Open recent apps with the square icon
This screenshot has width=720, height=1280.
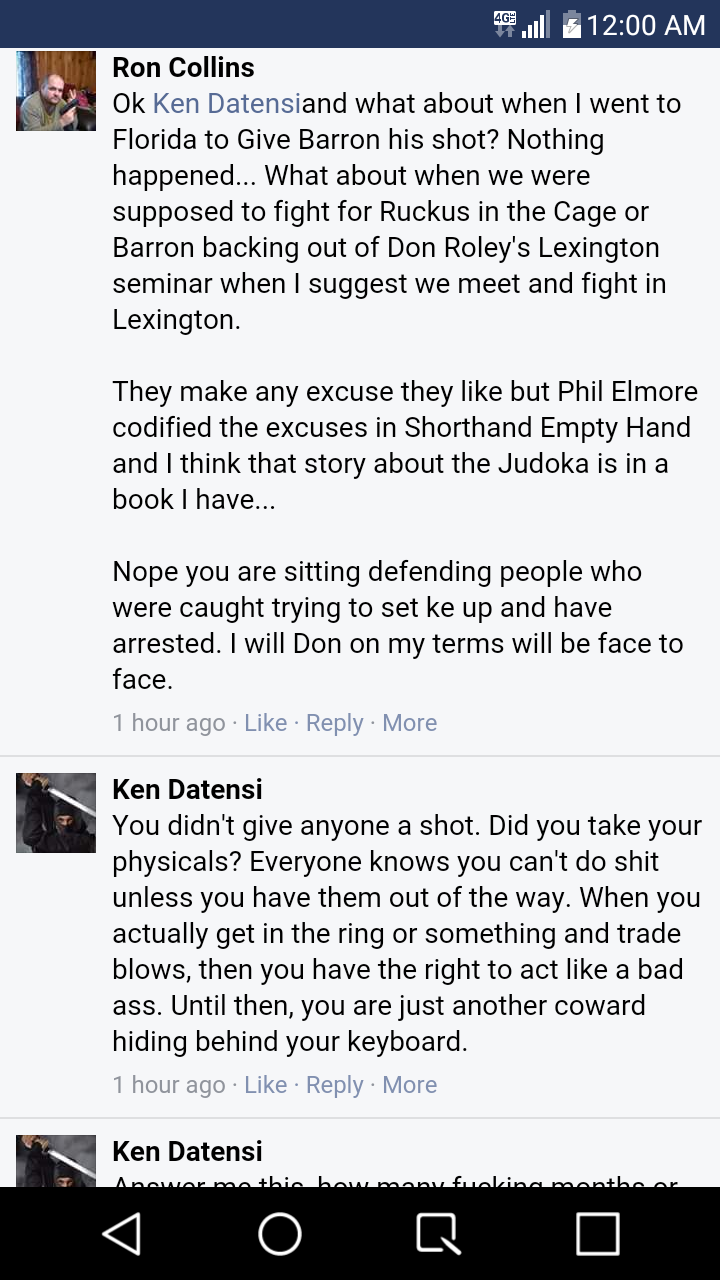(x=597, y=1234)
